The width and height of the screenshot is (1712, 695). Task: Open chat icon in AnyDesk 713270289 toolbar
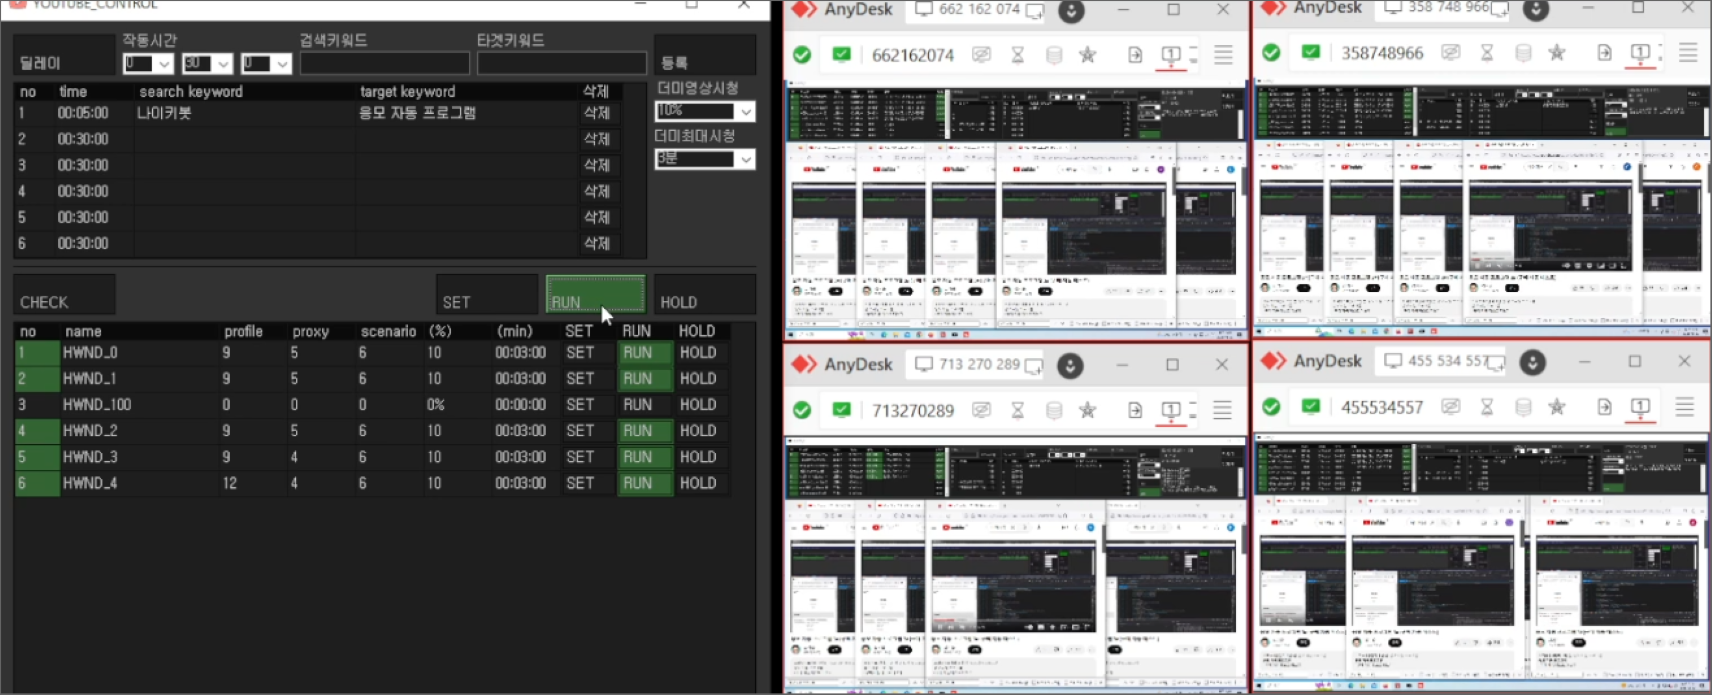click(x=982, y=410)
